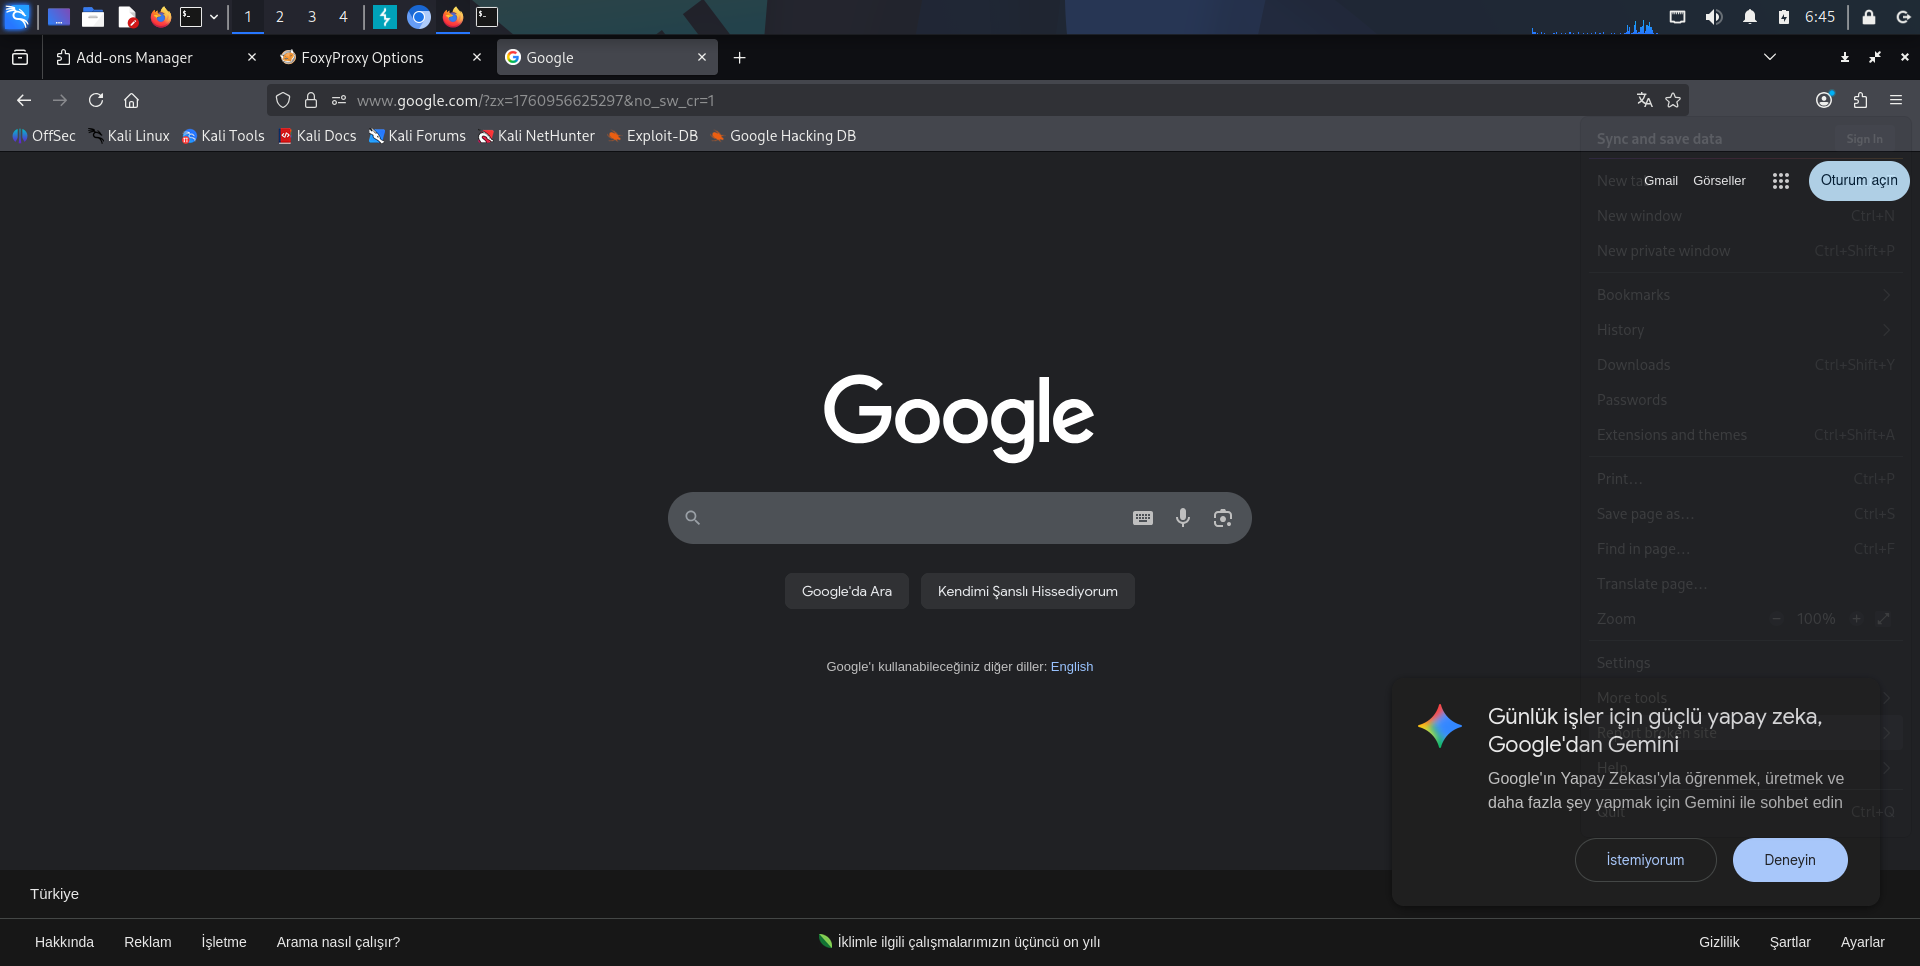1920x966 pixels.
Task: Open the notifications bell in the system tray
Action: coord(1750,17)
